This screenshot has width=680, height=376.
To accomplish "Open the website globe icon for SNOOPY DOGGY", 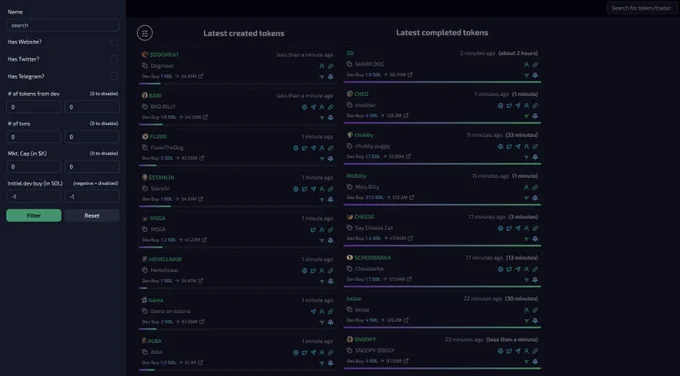I will tap(500, 351).
